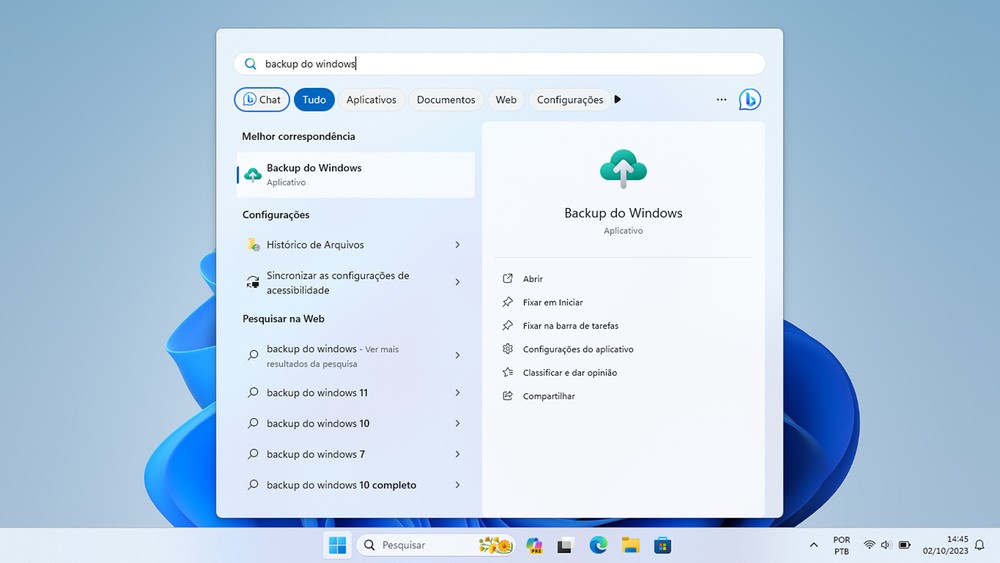Switch to the Web filter
The image size is (1000, 563).
(x=506, y=99)
